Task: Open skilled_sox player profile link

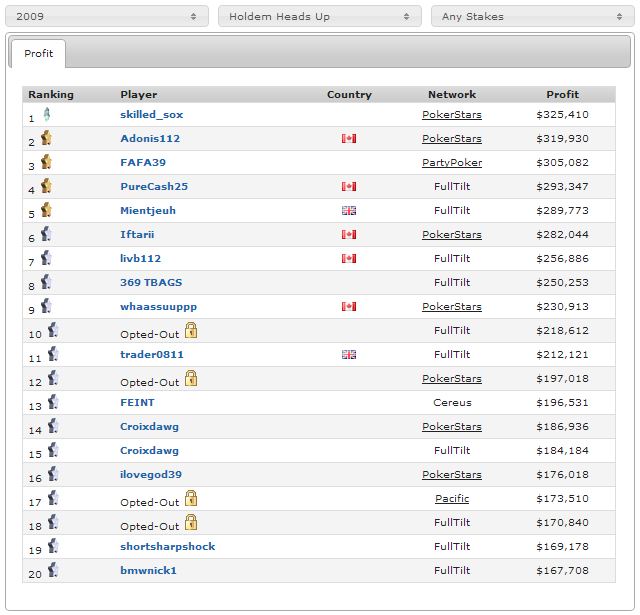Action: click(152, 115)
